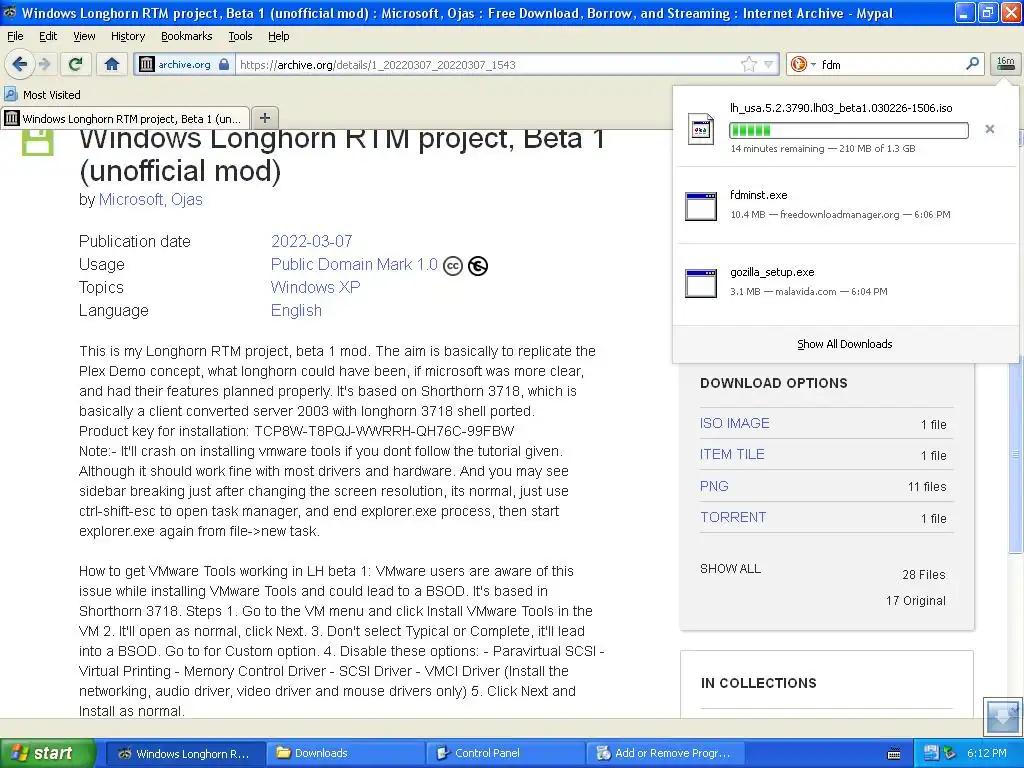This screenshot has height=768, width=1024.
Task: Open the View menu
Action: pos(84,36)
